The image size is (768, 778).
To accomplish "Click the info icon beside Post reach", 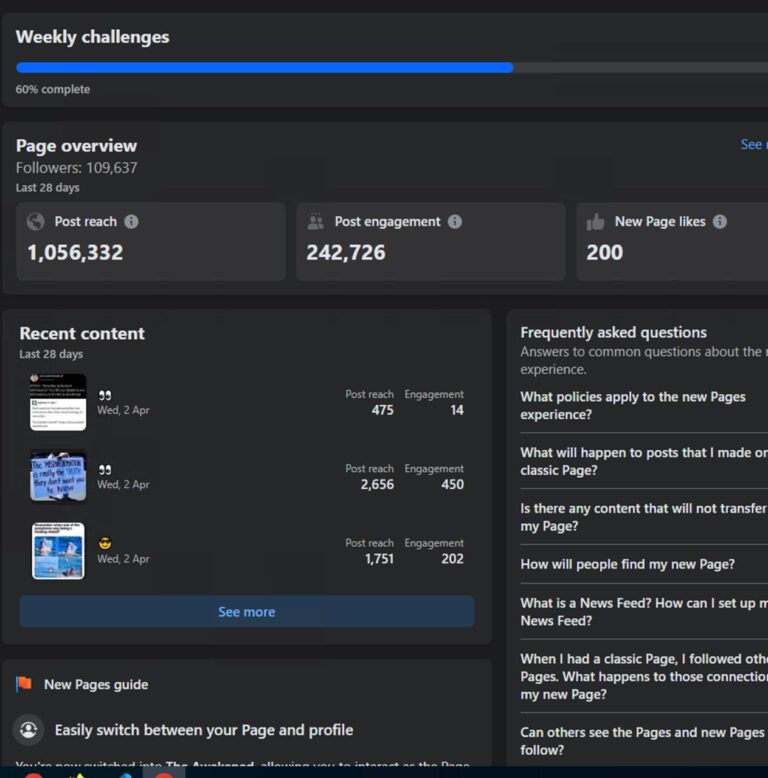I will click(131, 222).
